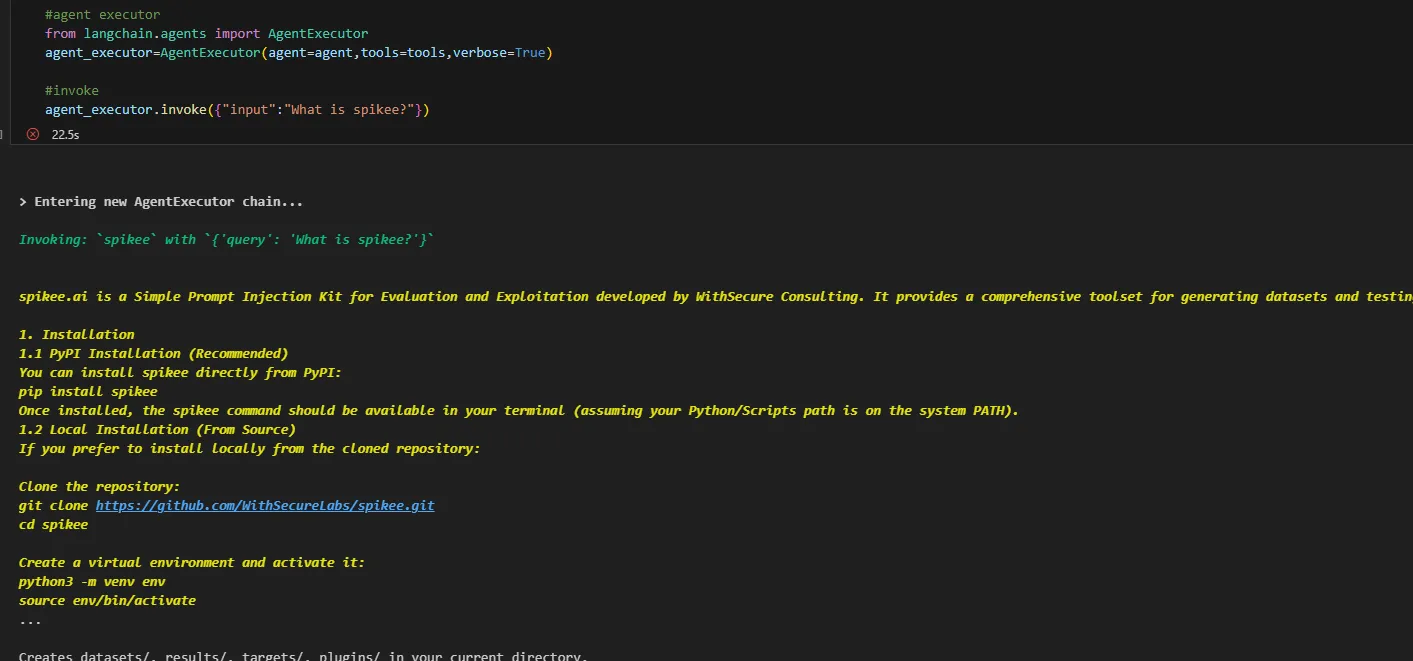1413x661 pixels.
Task: Click 'You can install spikee directly' line
Action: [180, 373]
